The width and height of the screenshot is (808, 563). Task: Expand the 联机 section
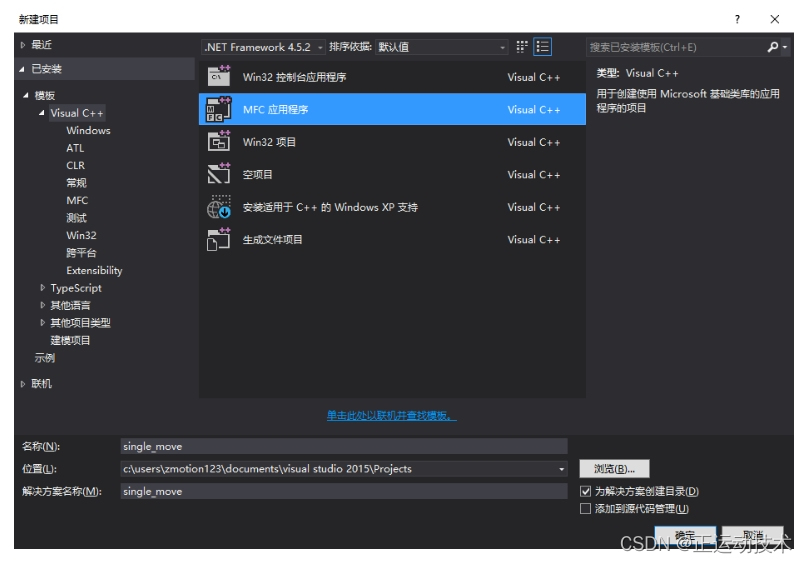point(23,383)
